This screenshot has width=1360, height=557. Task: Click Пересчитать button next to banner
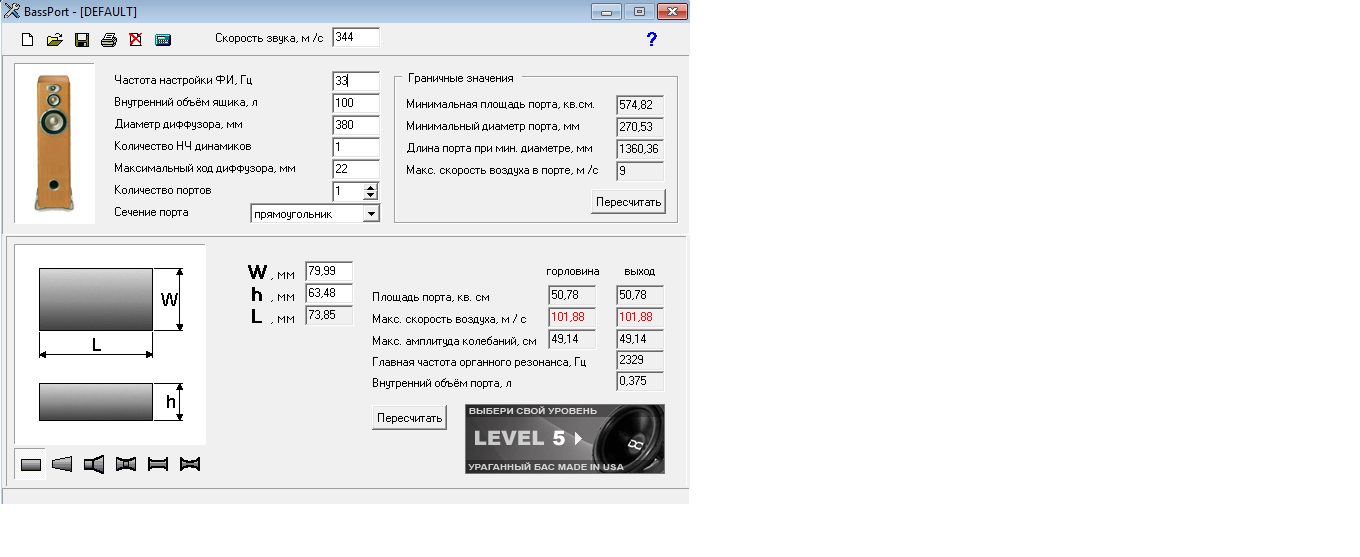click(409, 418)
